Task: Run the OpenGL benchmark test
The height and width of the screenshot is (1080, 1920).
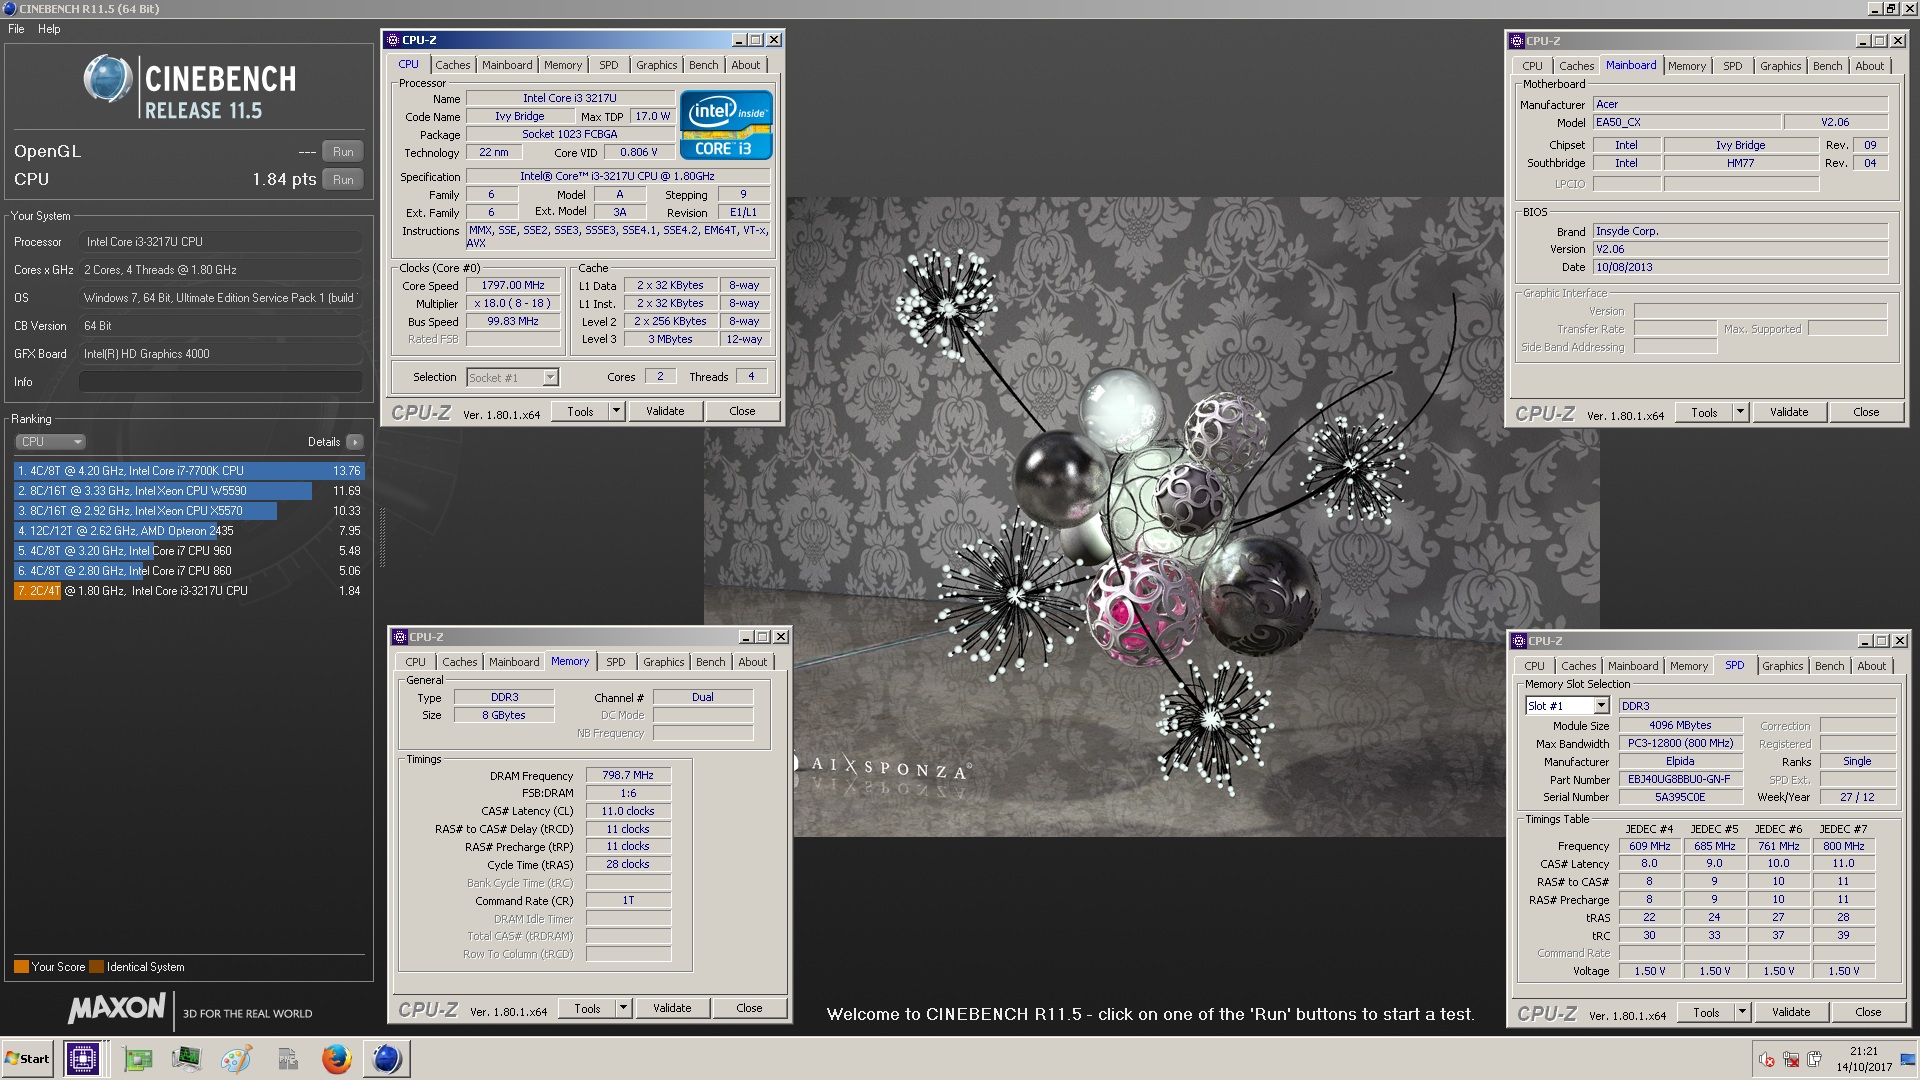Action: [343, 152]
